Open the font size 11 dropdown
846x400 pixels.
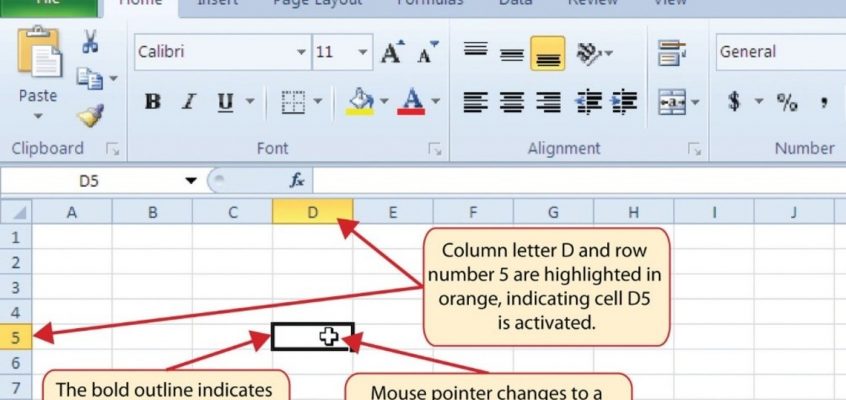(x=363, y=52)
